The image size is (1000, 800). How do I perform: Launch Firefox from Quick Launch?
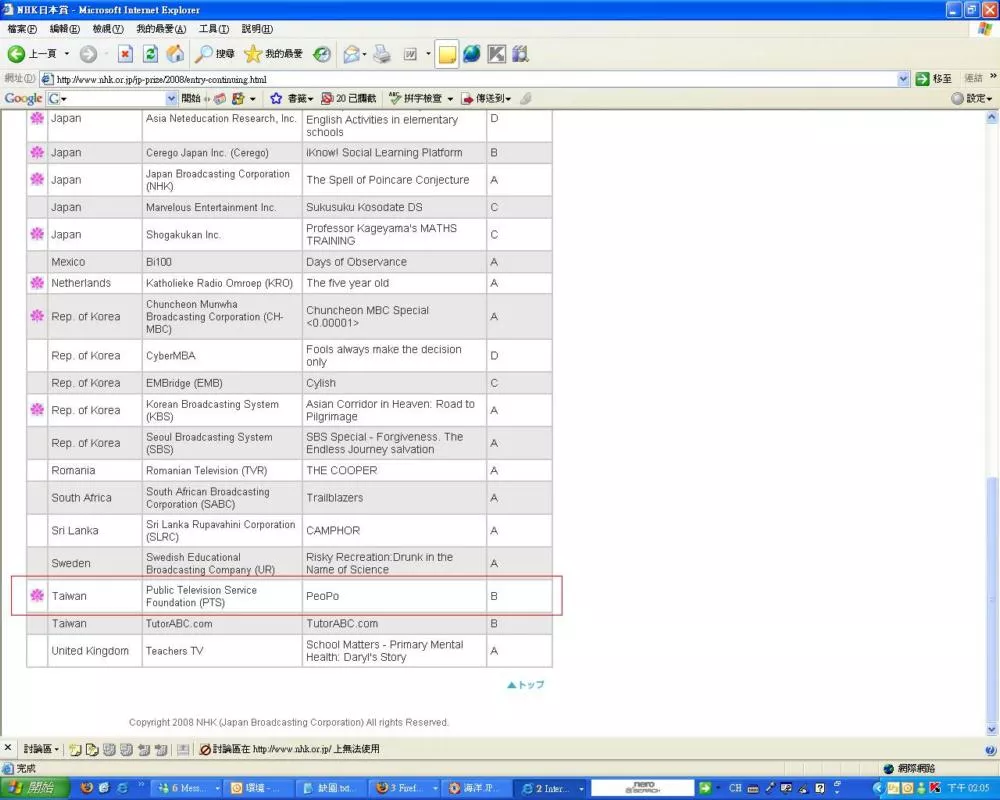[88, 788]
